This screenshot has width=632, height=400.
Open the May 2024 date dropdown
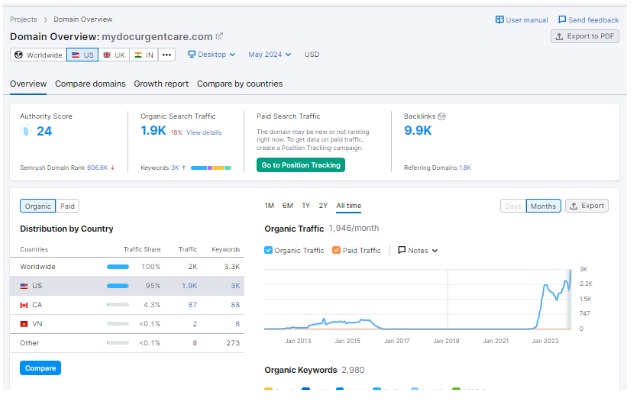pyautogui.click(x=269, y=54)
